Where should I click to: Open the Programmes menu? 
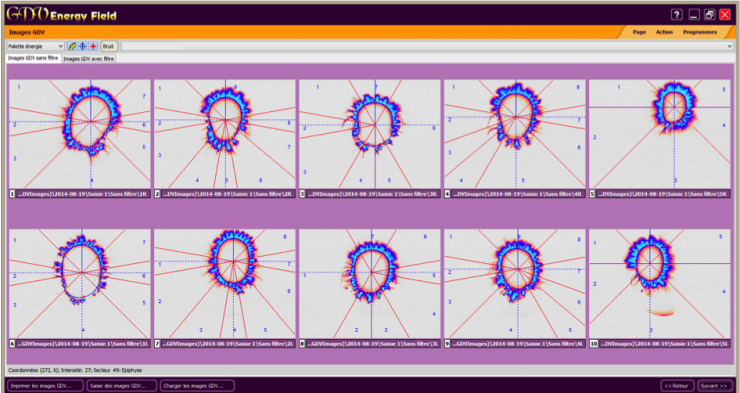tap(700, 32)
